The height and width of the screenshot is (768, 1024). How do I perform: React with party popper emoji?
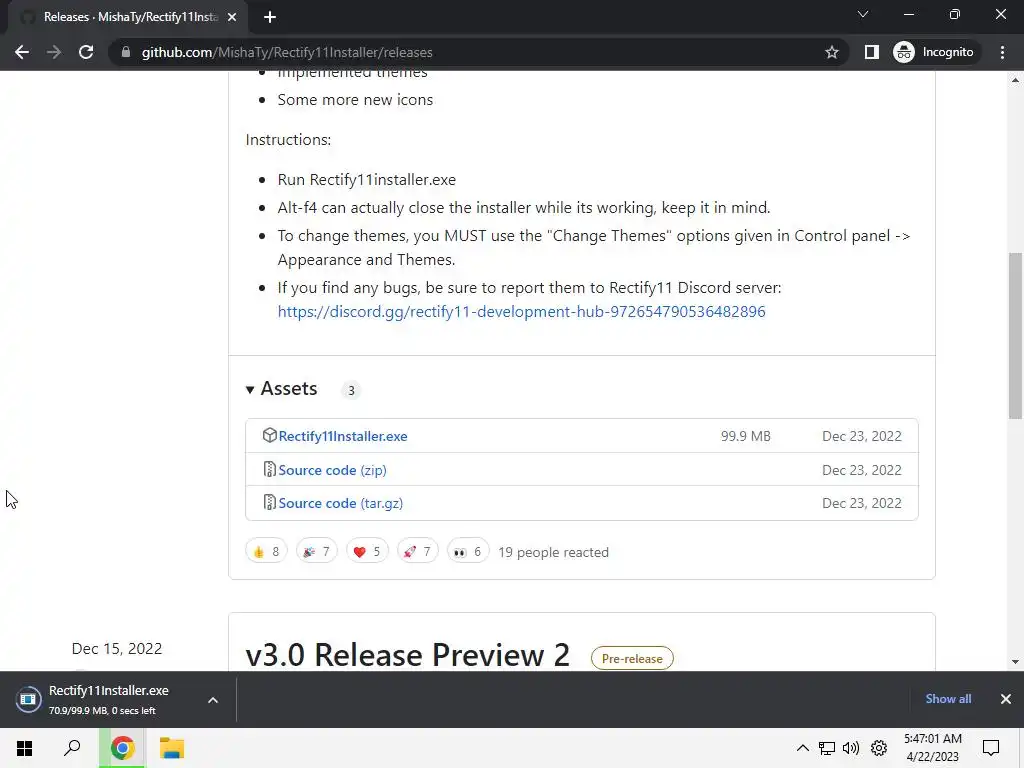click(317, 552)
